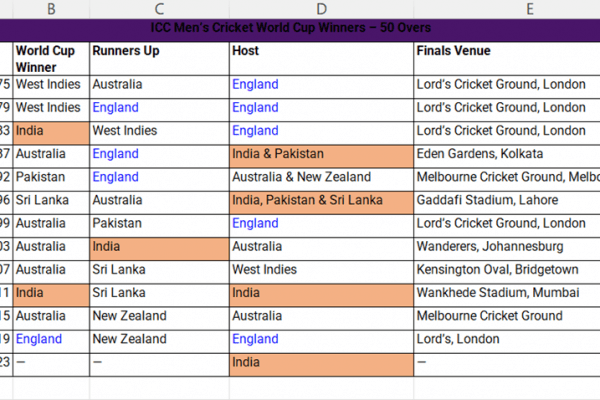This screenshot has width=600, height=400.
Task: Click the 'Eden Gardens, Kolkata' venue cell
Action: [507, 157]
